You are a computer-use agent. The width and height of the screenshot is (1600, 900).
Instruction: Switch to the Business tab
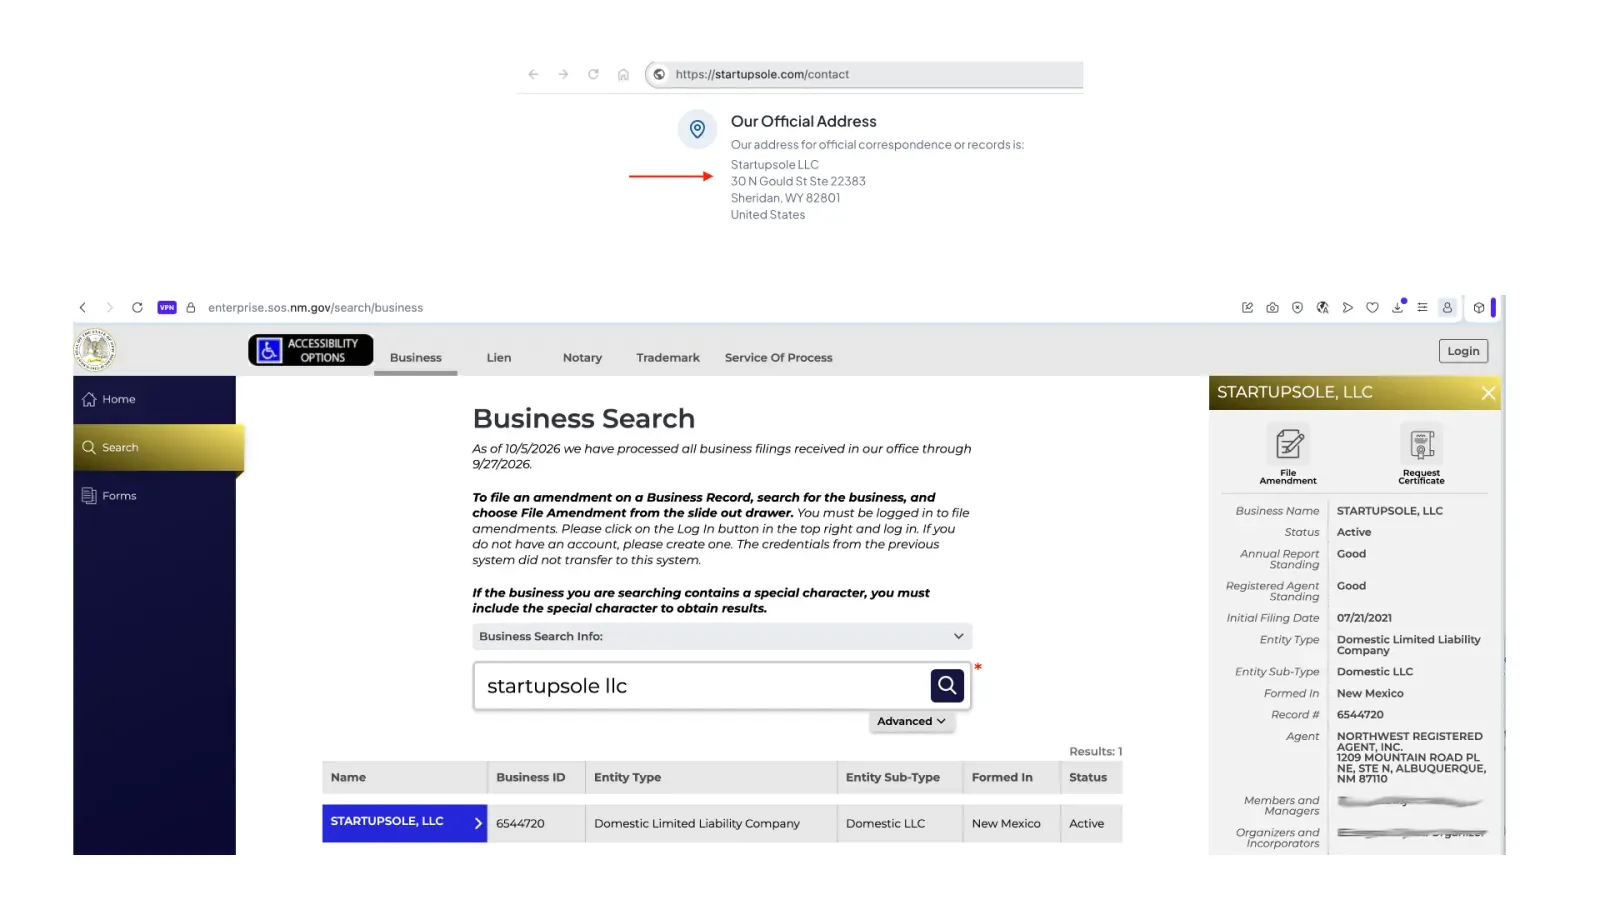tap(416, 358)
